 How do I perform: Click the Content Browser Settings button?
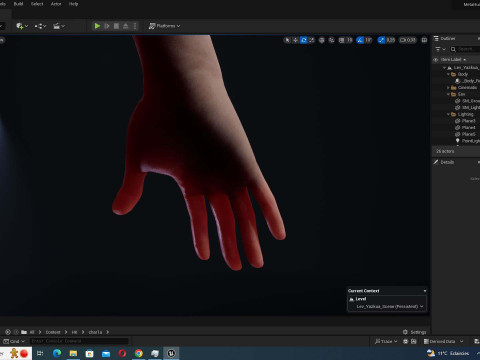414,332
